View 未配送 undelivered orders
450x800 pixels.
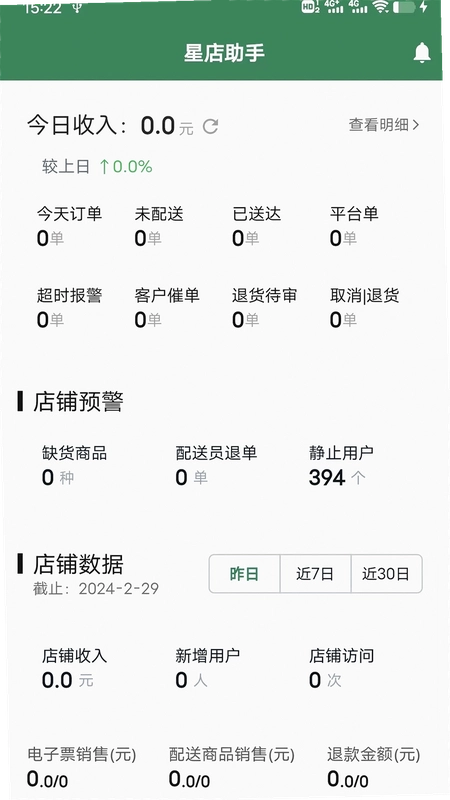(x=159, y=226)
